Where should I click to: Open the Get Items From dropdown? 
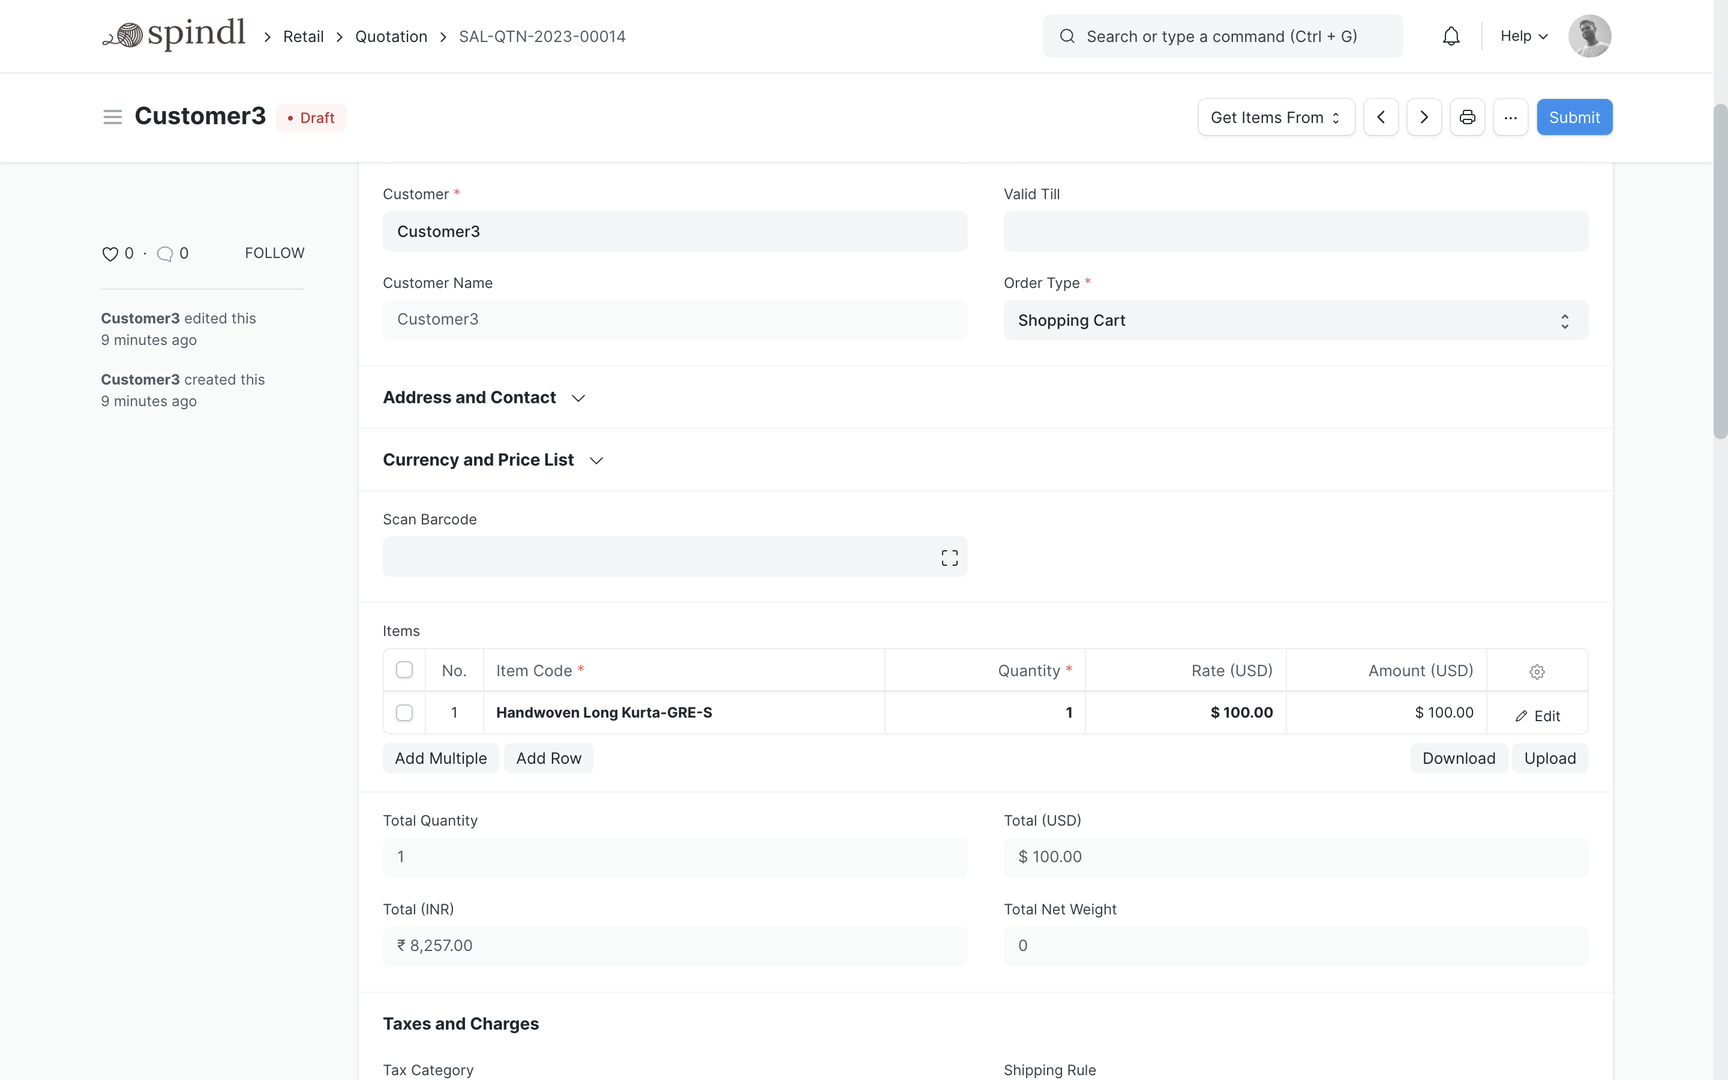coord(1275,117)
